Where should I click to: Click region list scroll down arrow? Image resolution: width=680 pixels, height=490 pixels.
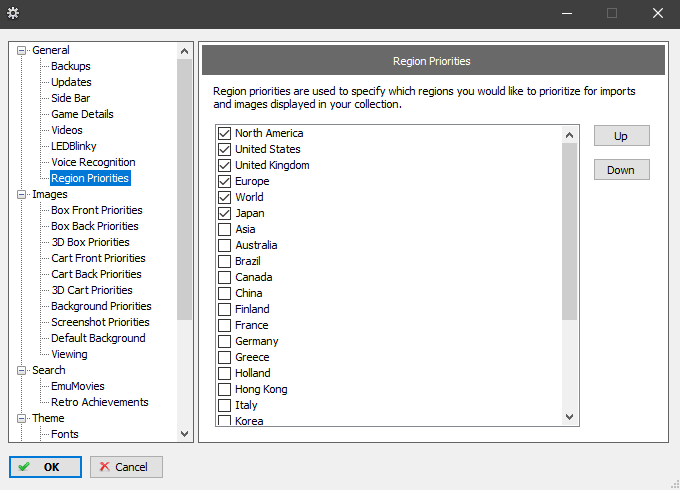569,417
